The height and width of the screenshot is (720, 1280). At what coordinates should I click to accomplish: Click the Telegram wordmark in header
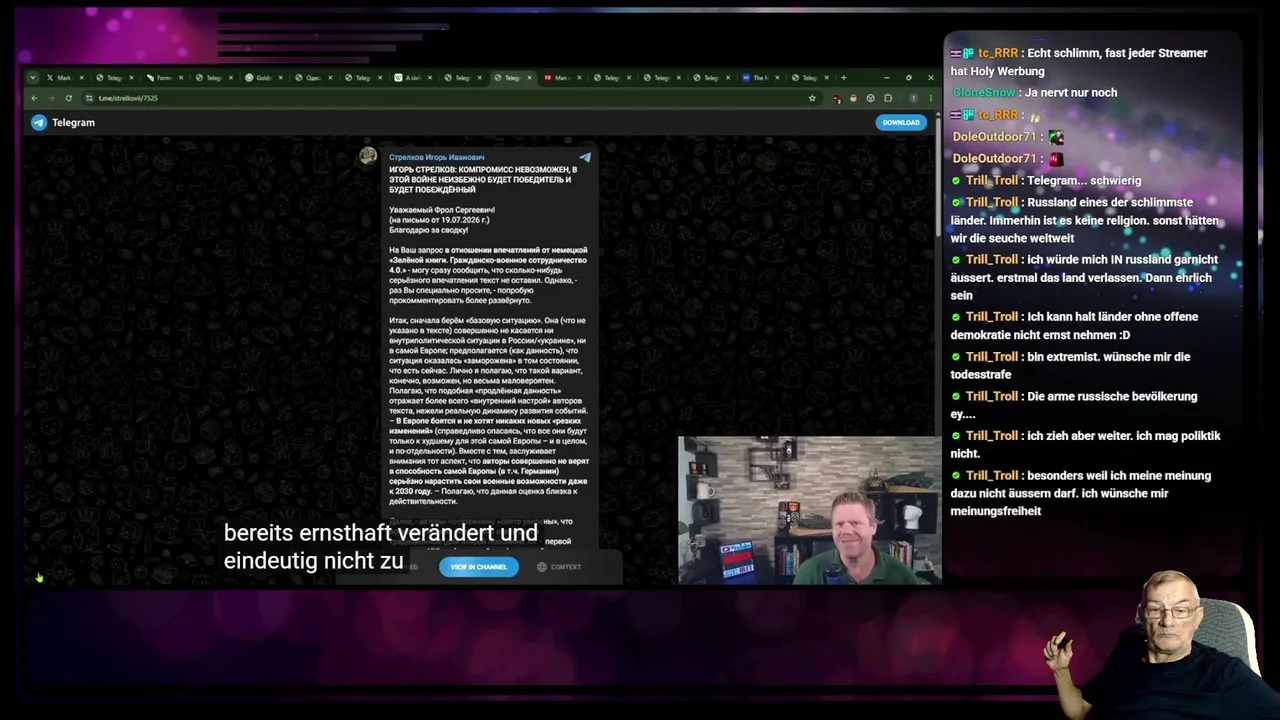(73, 122)
